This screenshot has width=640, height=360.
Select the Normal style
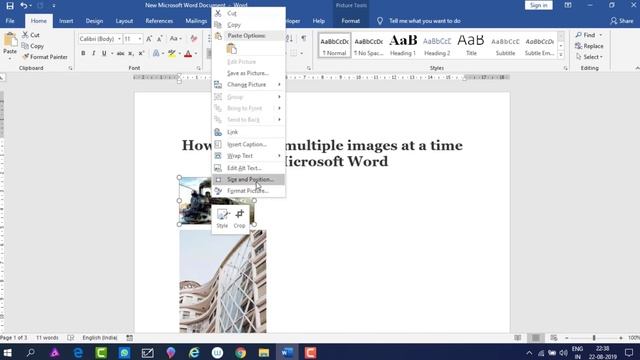pos(334,45)
